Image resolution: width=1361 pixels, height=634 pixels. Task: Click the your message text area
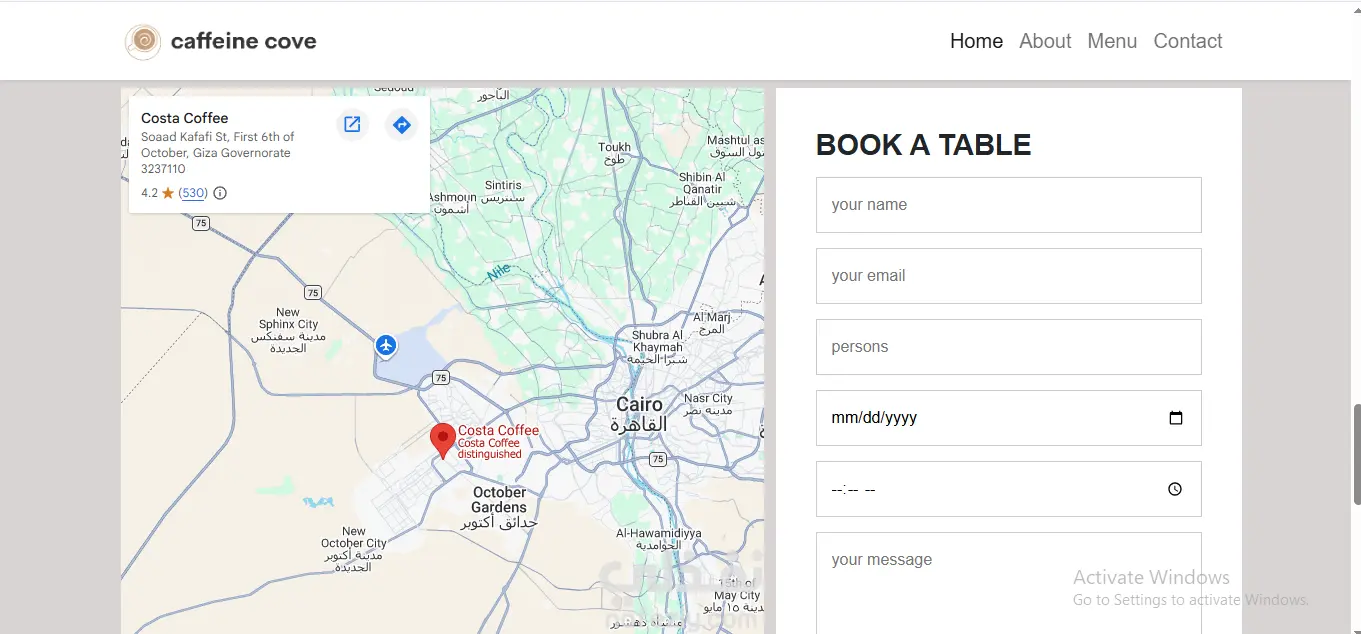1008,585
